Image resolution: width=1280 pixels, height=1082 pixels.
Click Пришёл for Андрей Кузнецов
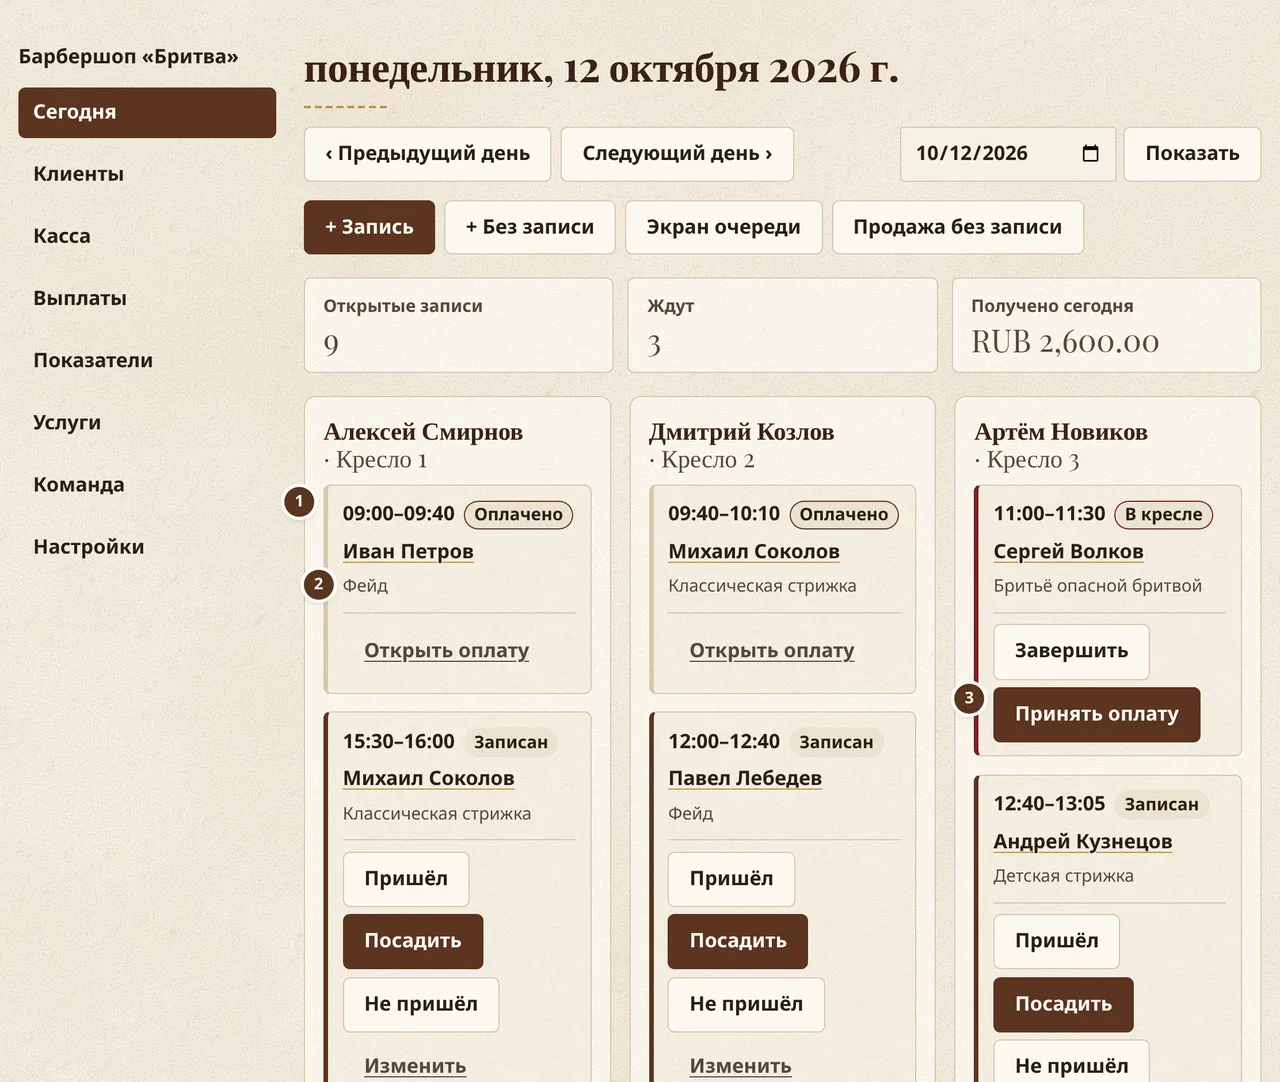1056,941
